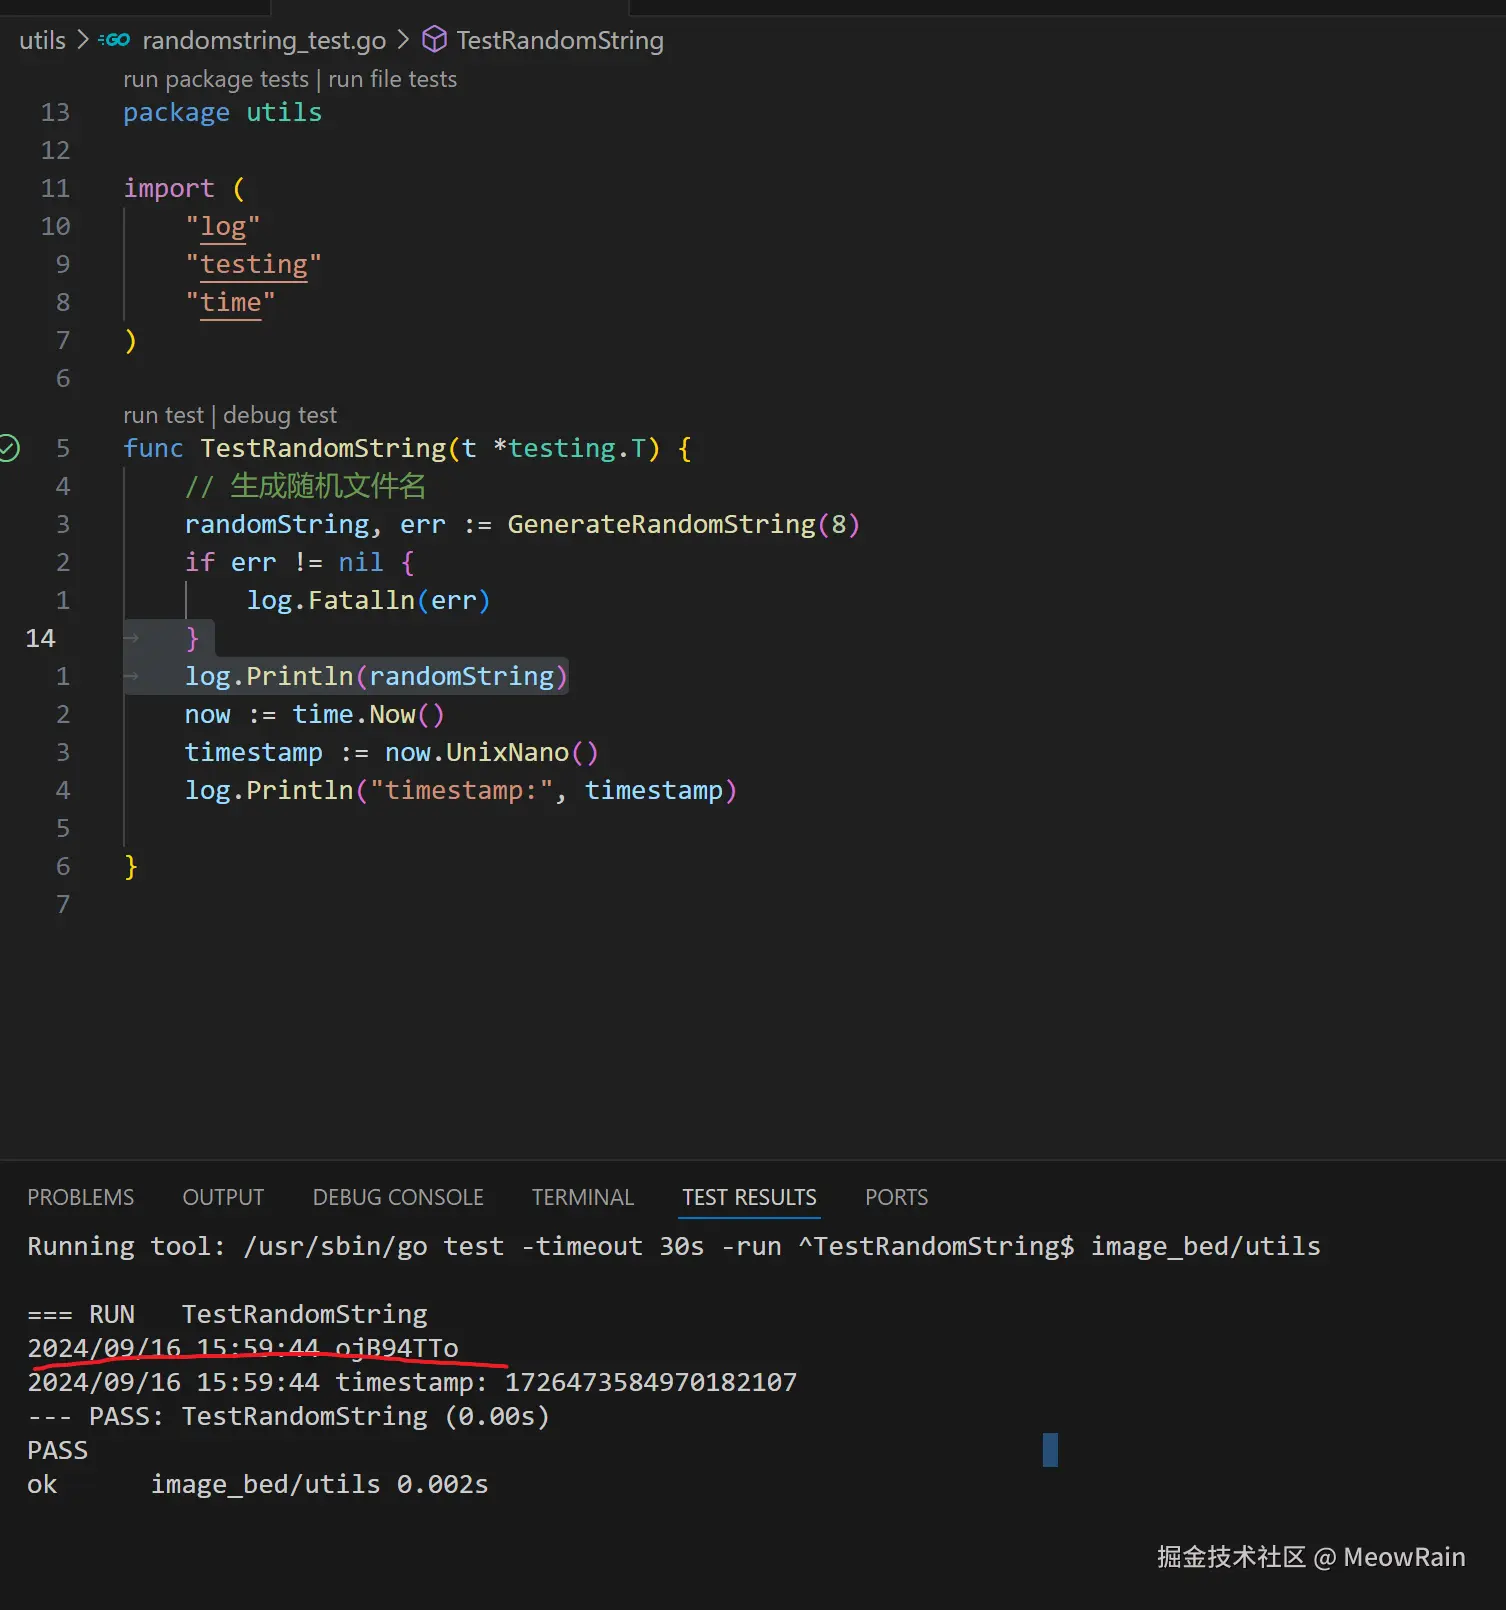The width and height of the screenshot is (1506, 1610).
Task: Click log.Println("timestamp:", timestamp) line
Action: [460, 791]
